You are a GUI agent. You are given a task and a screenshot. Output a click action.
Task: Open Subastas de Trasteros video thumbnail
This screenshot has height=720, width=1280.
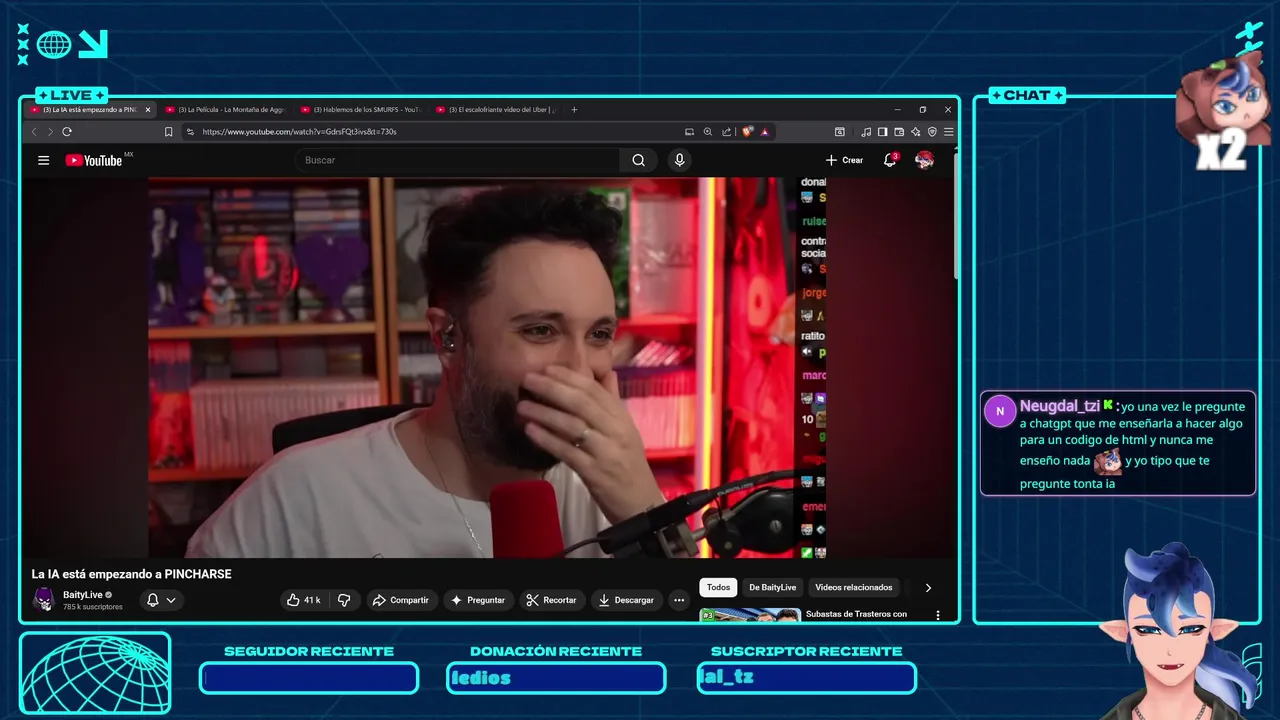click(750, 614)
